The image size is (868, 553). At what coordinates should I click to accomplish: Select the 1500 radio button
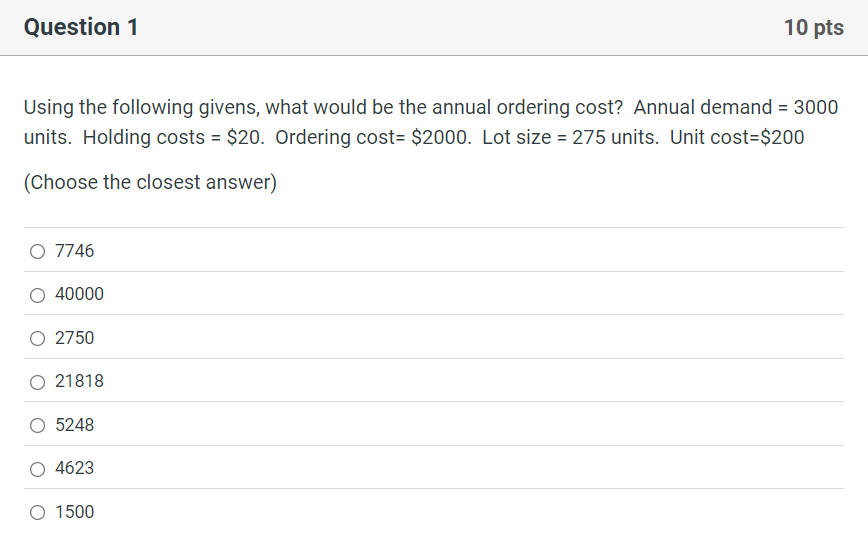(37, 512)
